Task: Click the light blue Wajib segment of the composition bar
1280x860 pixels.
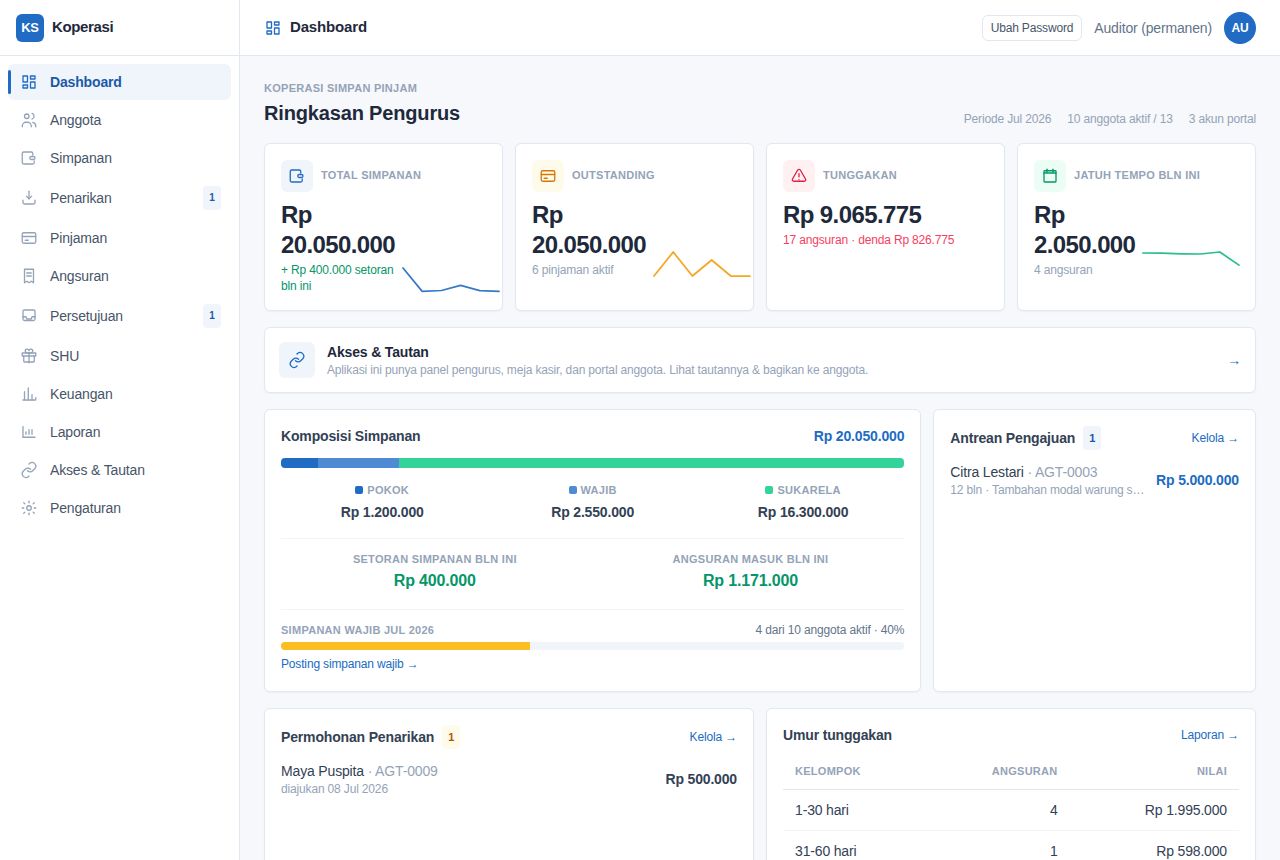Action: click(358, 463)
